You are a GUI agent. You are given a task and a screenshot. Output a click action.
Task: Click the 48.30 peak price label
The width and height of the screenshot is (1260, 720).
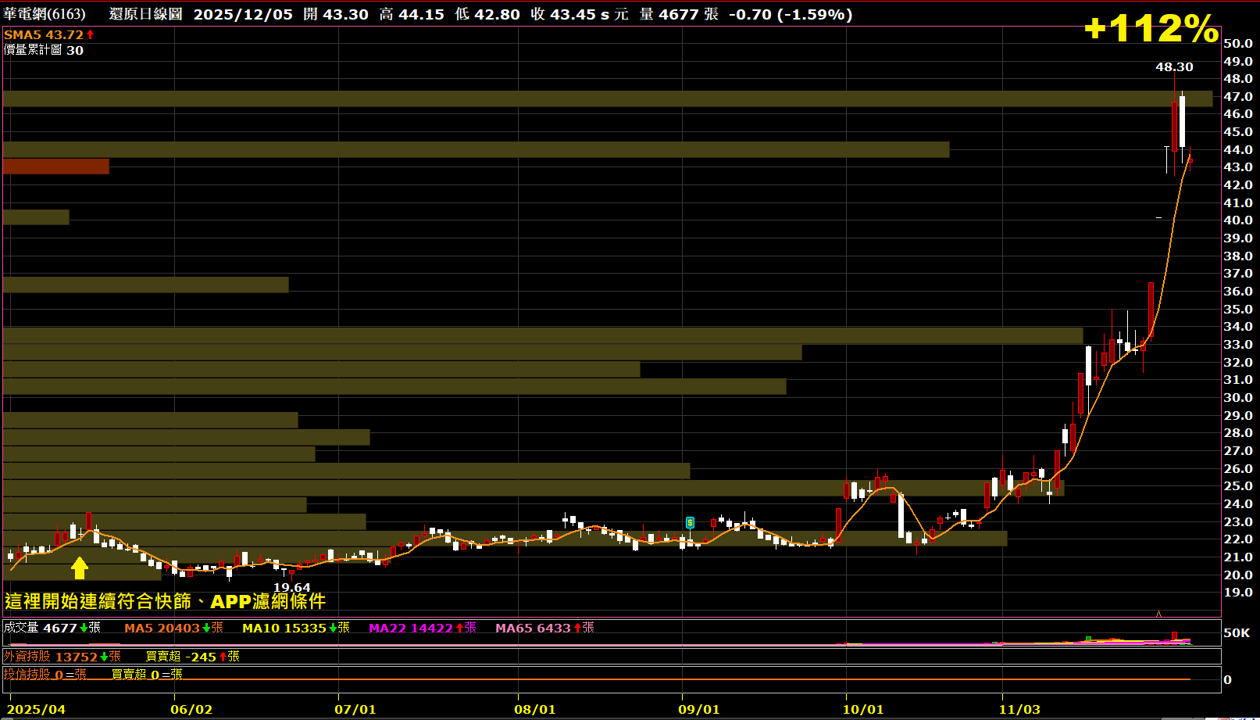click(x=1174, y=67)
